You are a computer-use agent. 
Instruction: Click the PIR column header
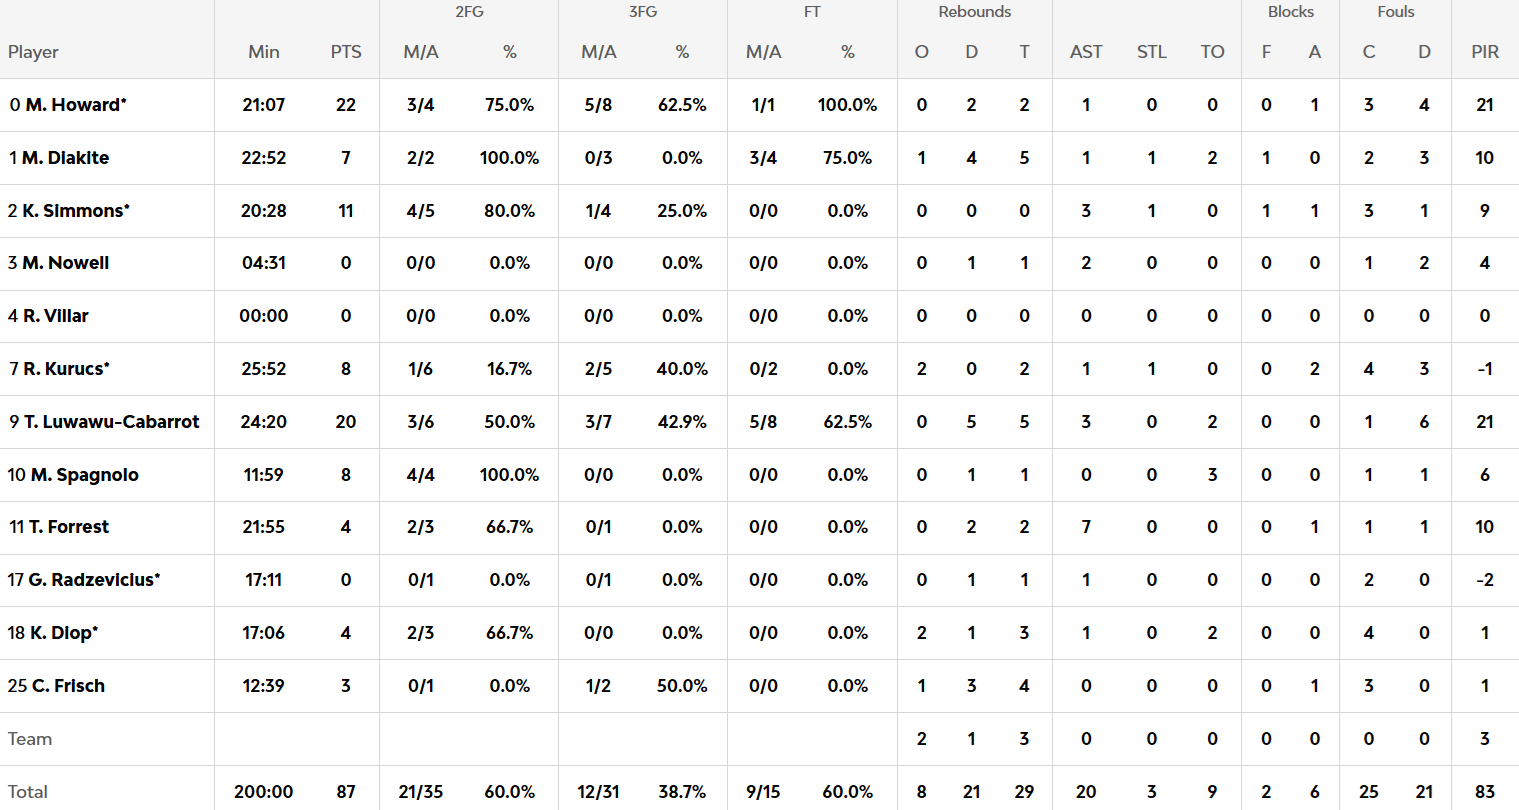pyautogui.click(x=1485, y=52)
